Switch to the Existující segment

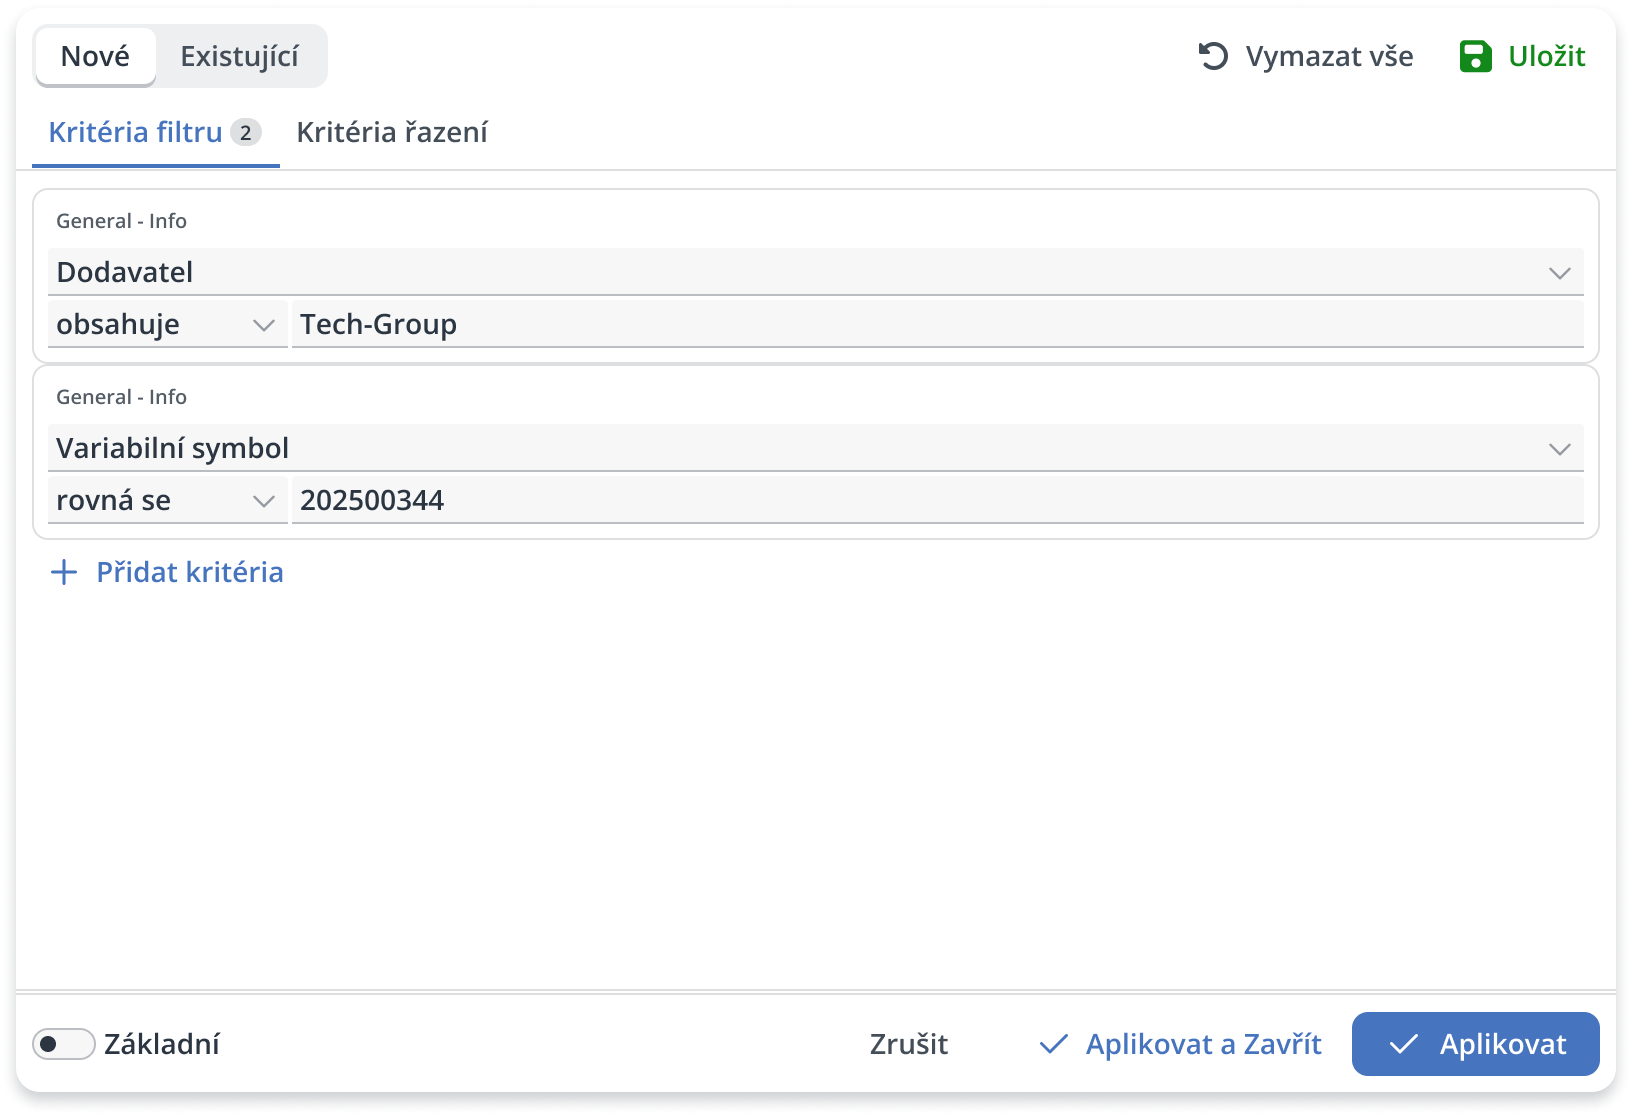pyautogui.click(x=240, y=56)
